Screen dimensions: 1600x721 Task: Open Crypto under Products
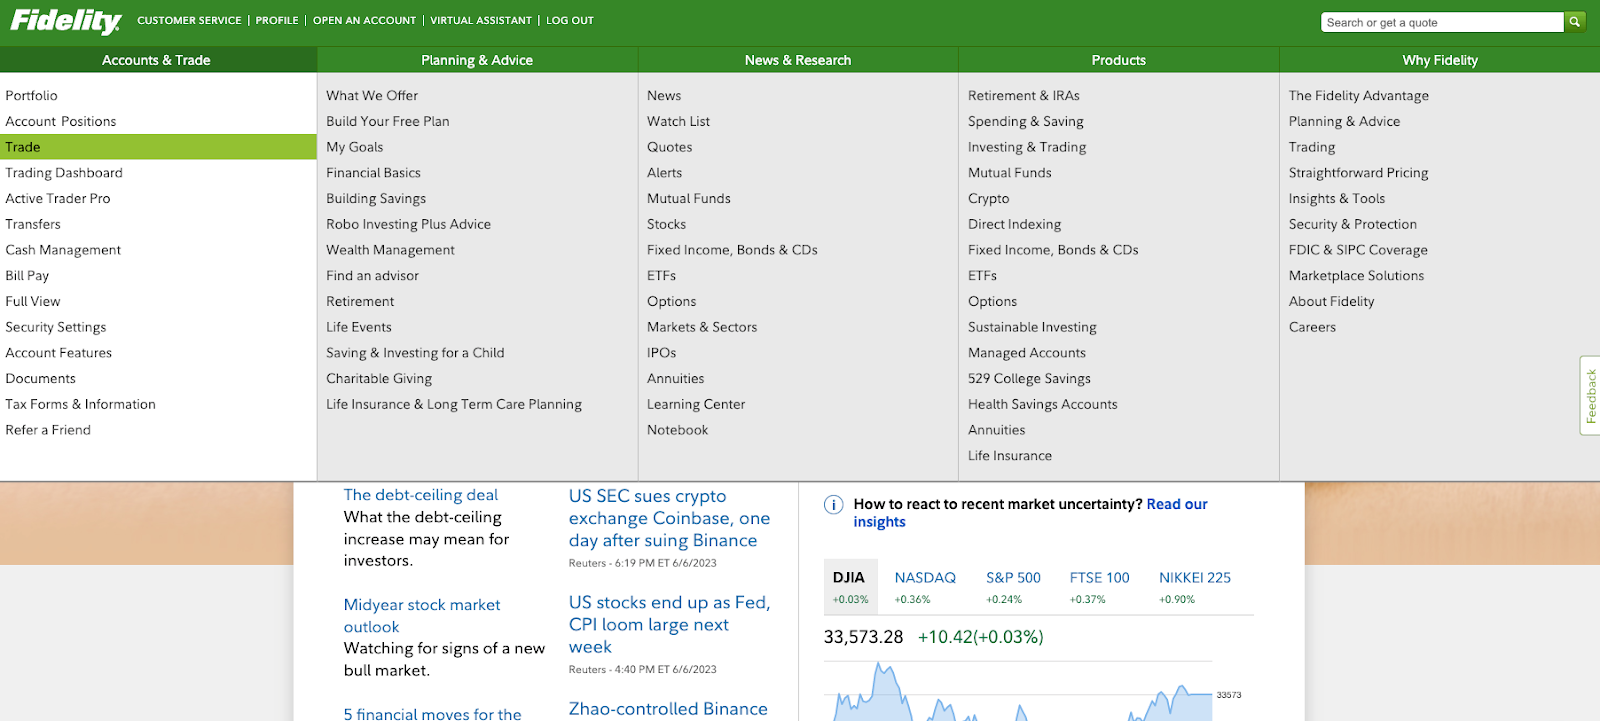point(989,199)
